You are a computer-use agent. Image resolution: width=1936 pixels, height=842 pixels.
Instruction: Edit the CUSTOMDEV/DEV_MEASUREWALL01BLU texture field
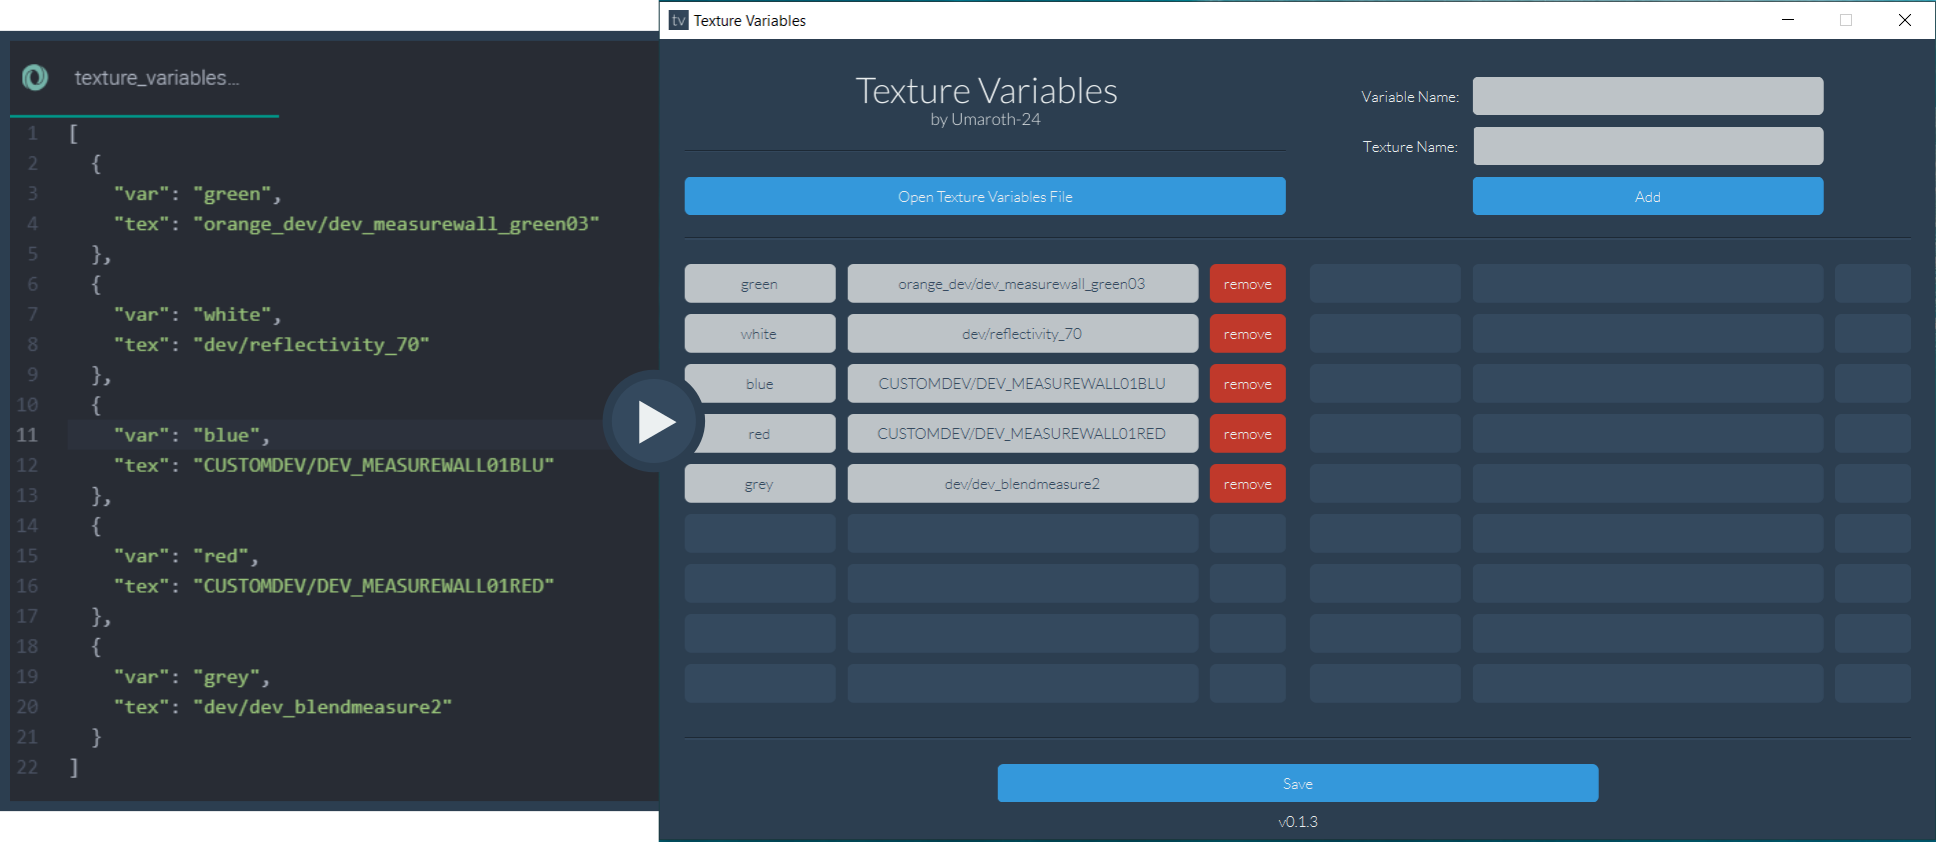pyautogui.click(x=1023, y=383)
